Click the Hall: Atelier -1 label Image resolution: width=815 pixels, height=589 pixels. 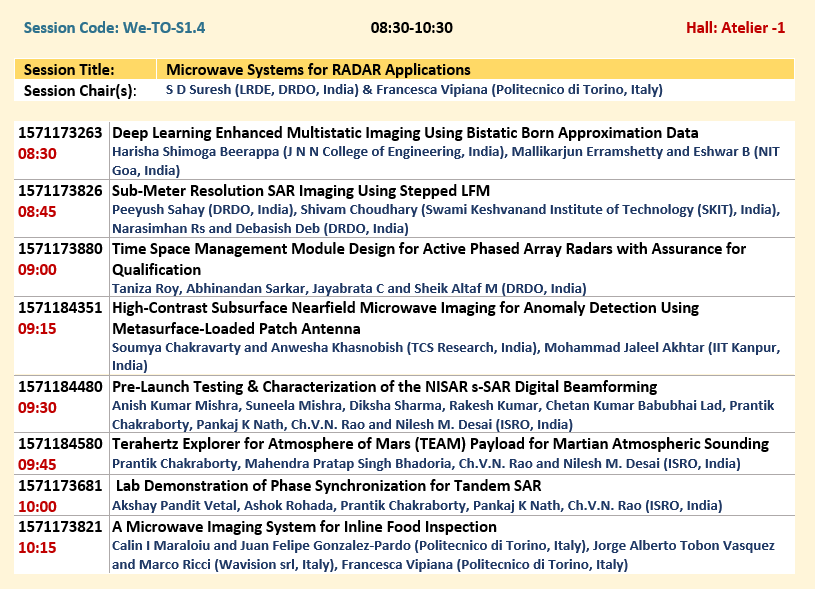(x=735, y=27)
